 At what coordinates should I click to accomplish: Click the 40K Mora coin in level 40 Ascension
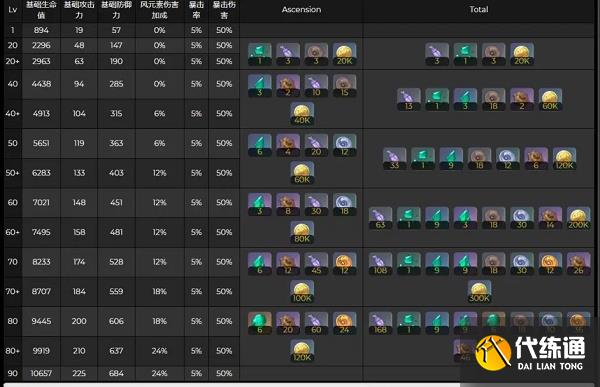(302, 113)
